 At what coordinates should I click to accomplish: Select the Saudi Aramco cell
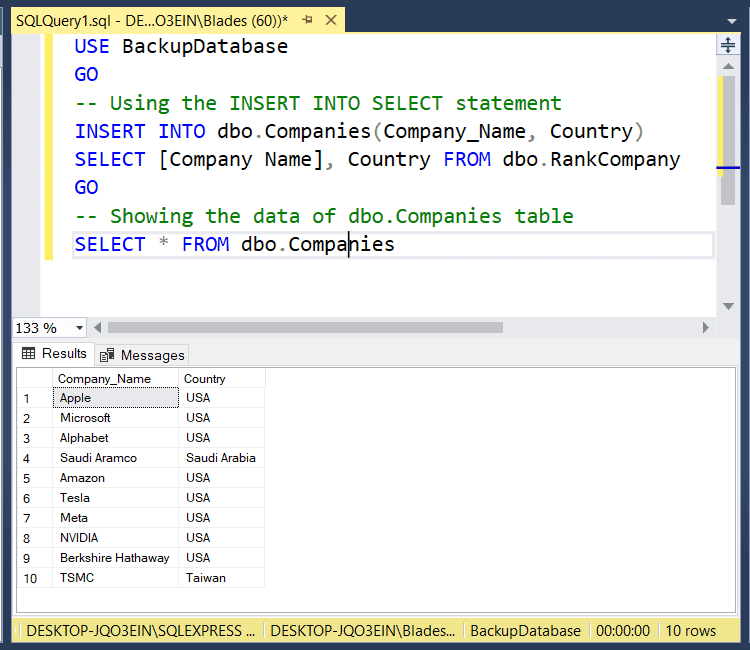[115, 458]
